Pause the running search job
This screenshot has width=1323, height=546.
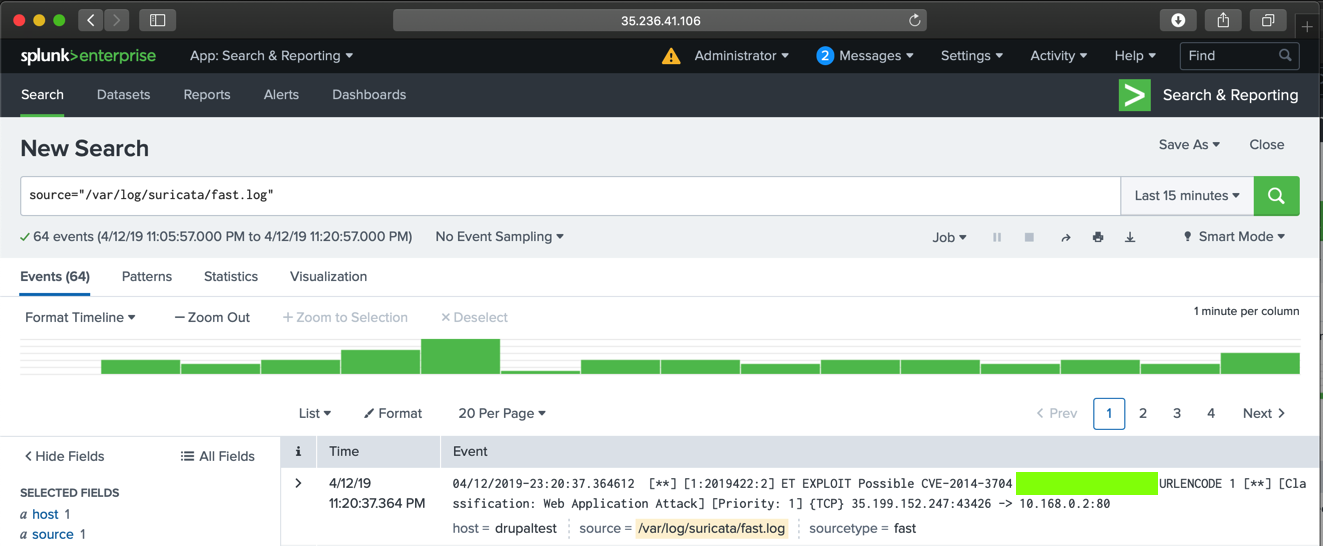(997, 237)
